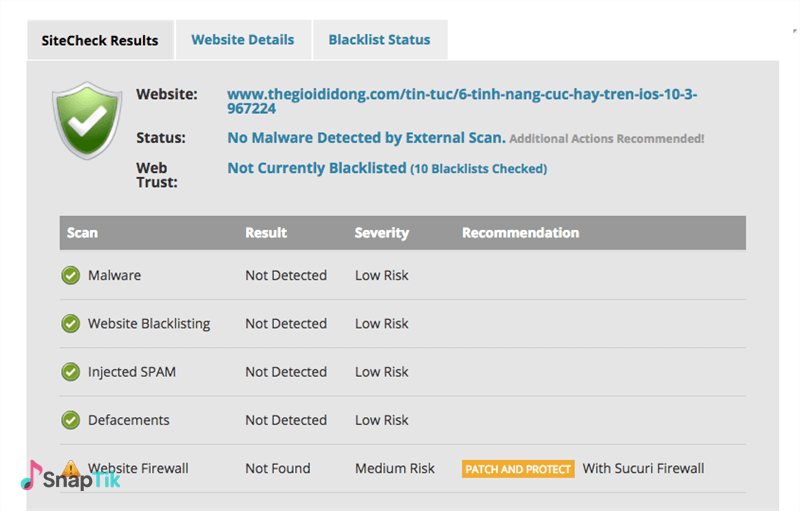Open the thegioididong.com website URL link
Viewport: 800px width, 511px height.
coord(462,101)
